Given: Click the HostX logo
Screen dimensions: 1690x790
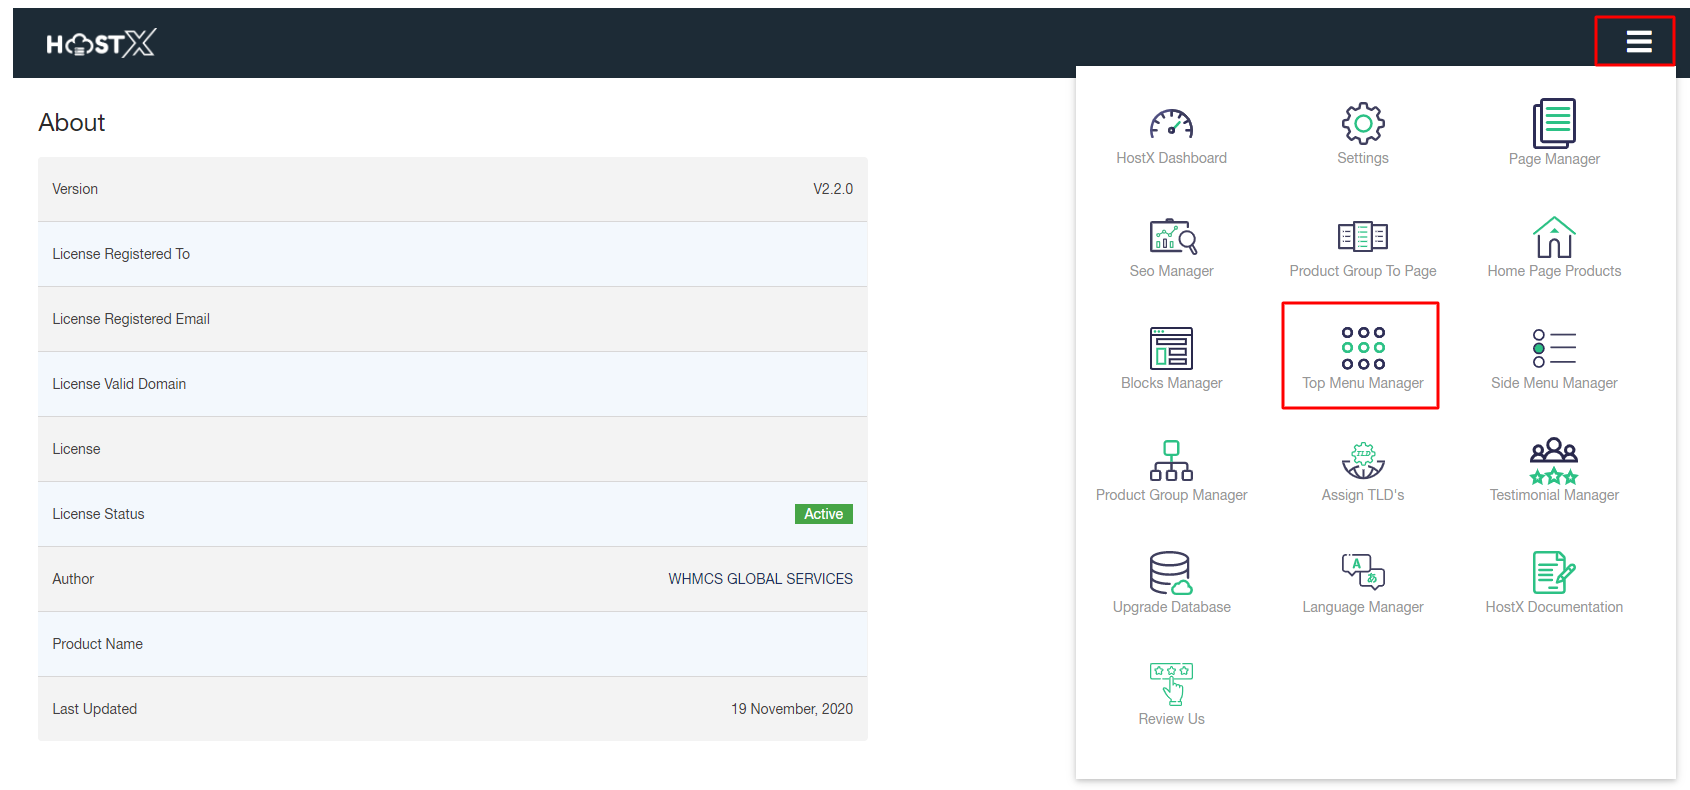Looking at the screenshot, I should coord(101,43).
